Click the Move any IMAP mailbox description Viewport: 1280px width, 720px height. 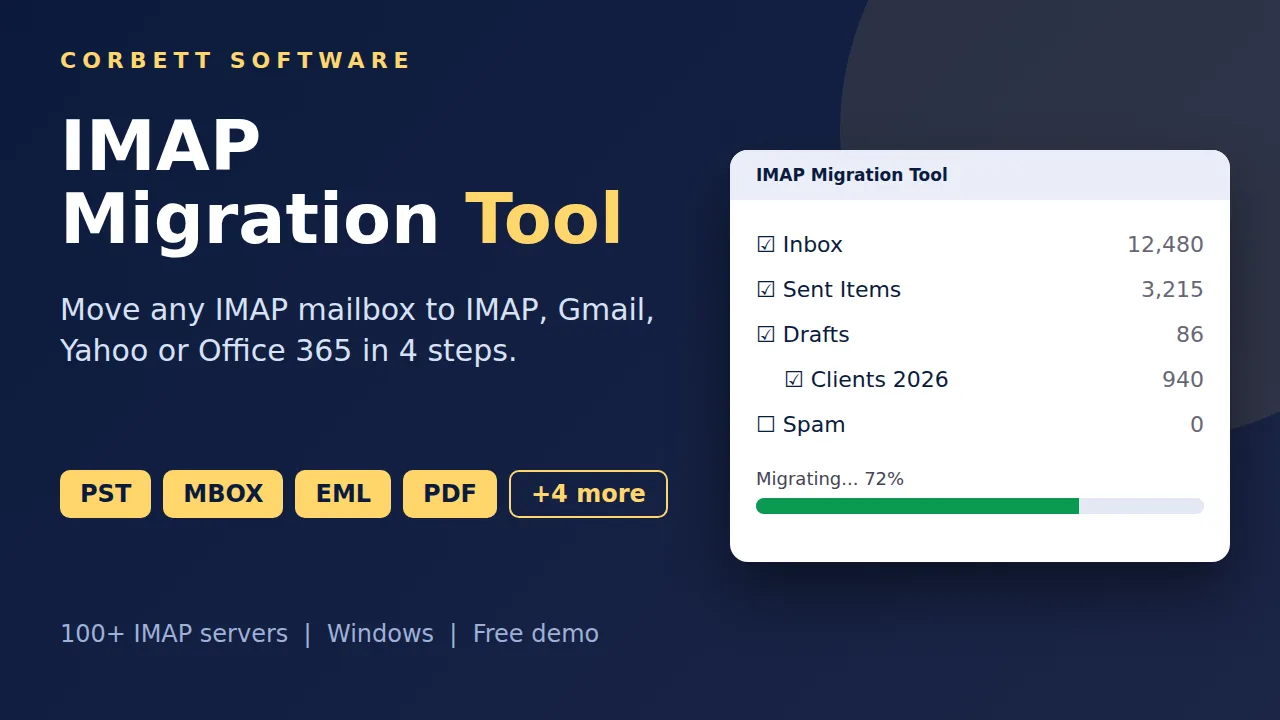click(x=357, y=330)
